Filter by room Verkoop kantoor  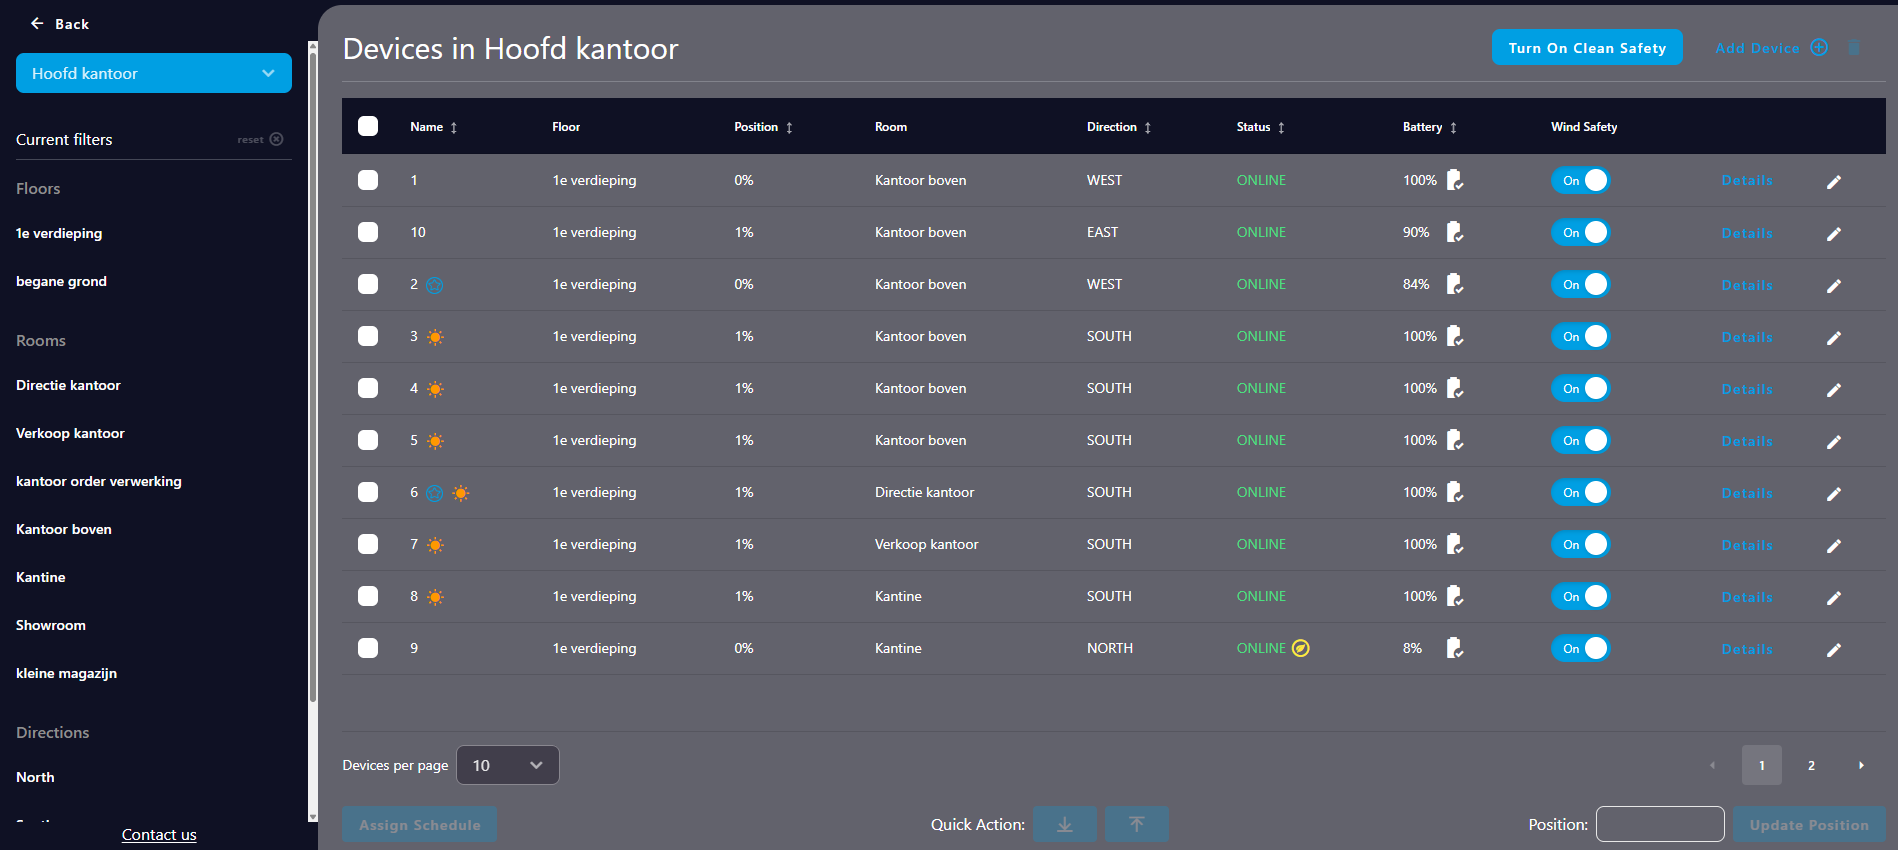click(70, 433)
